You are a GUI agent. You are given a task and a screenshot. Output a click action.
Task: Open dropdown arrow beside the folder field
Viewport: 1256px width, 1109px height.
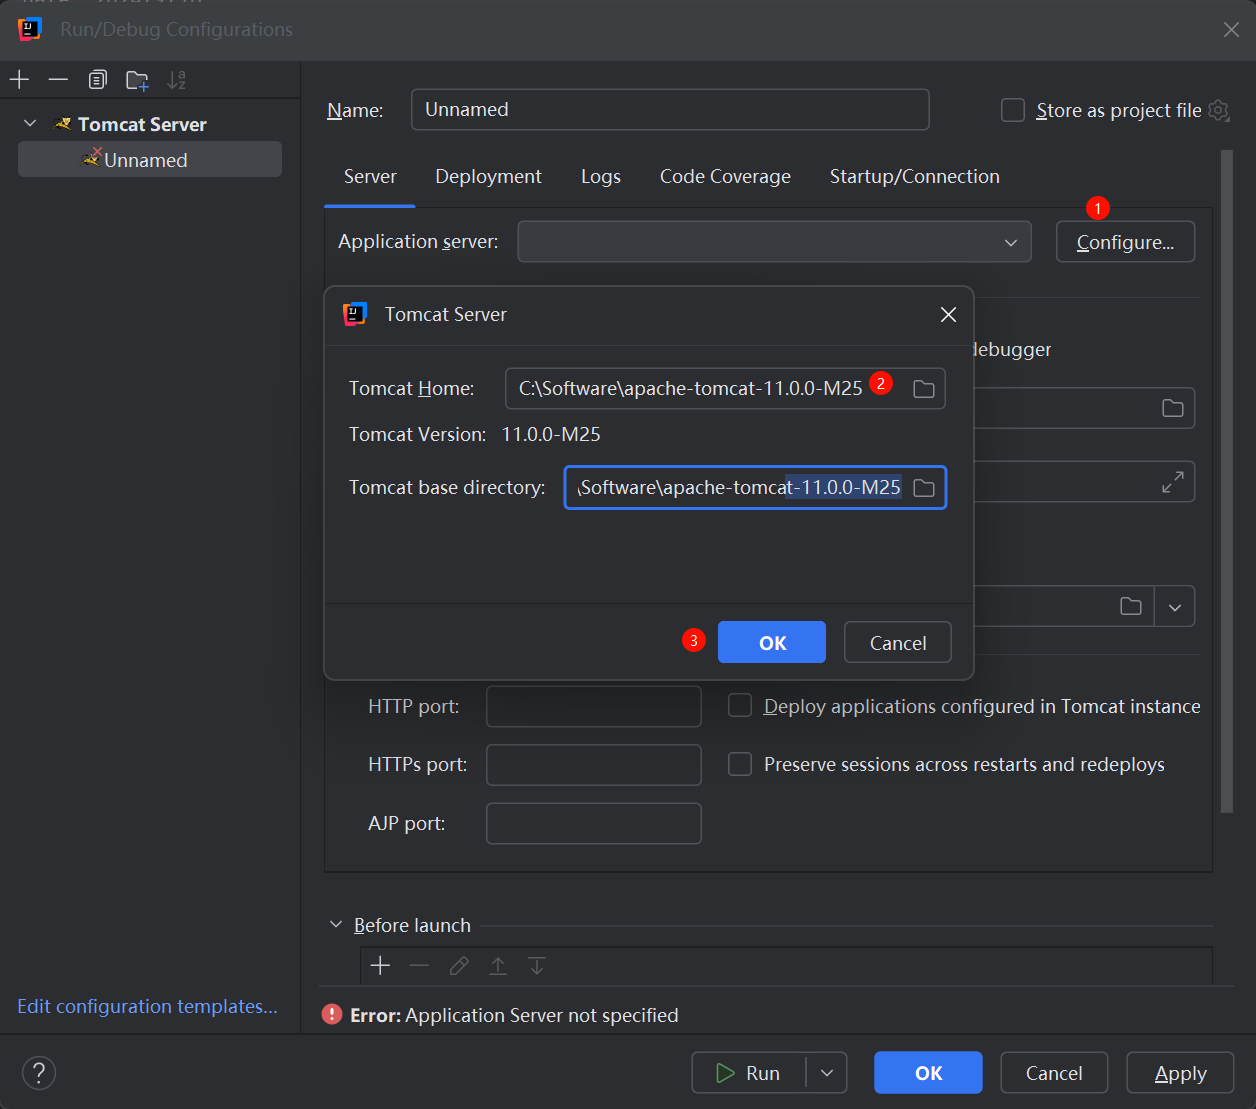click(1175, 607)
